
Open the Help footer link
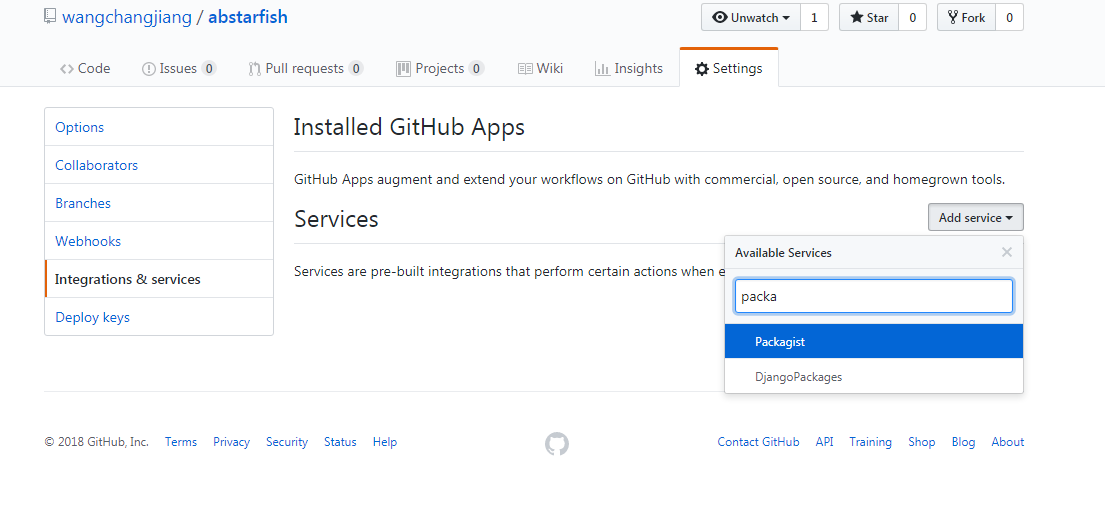click(385, 442)
